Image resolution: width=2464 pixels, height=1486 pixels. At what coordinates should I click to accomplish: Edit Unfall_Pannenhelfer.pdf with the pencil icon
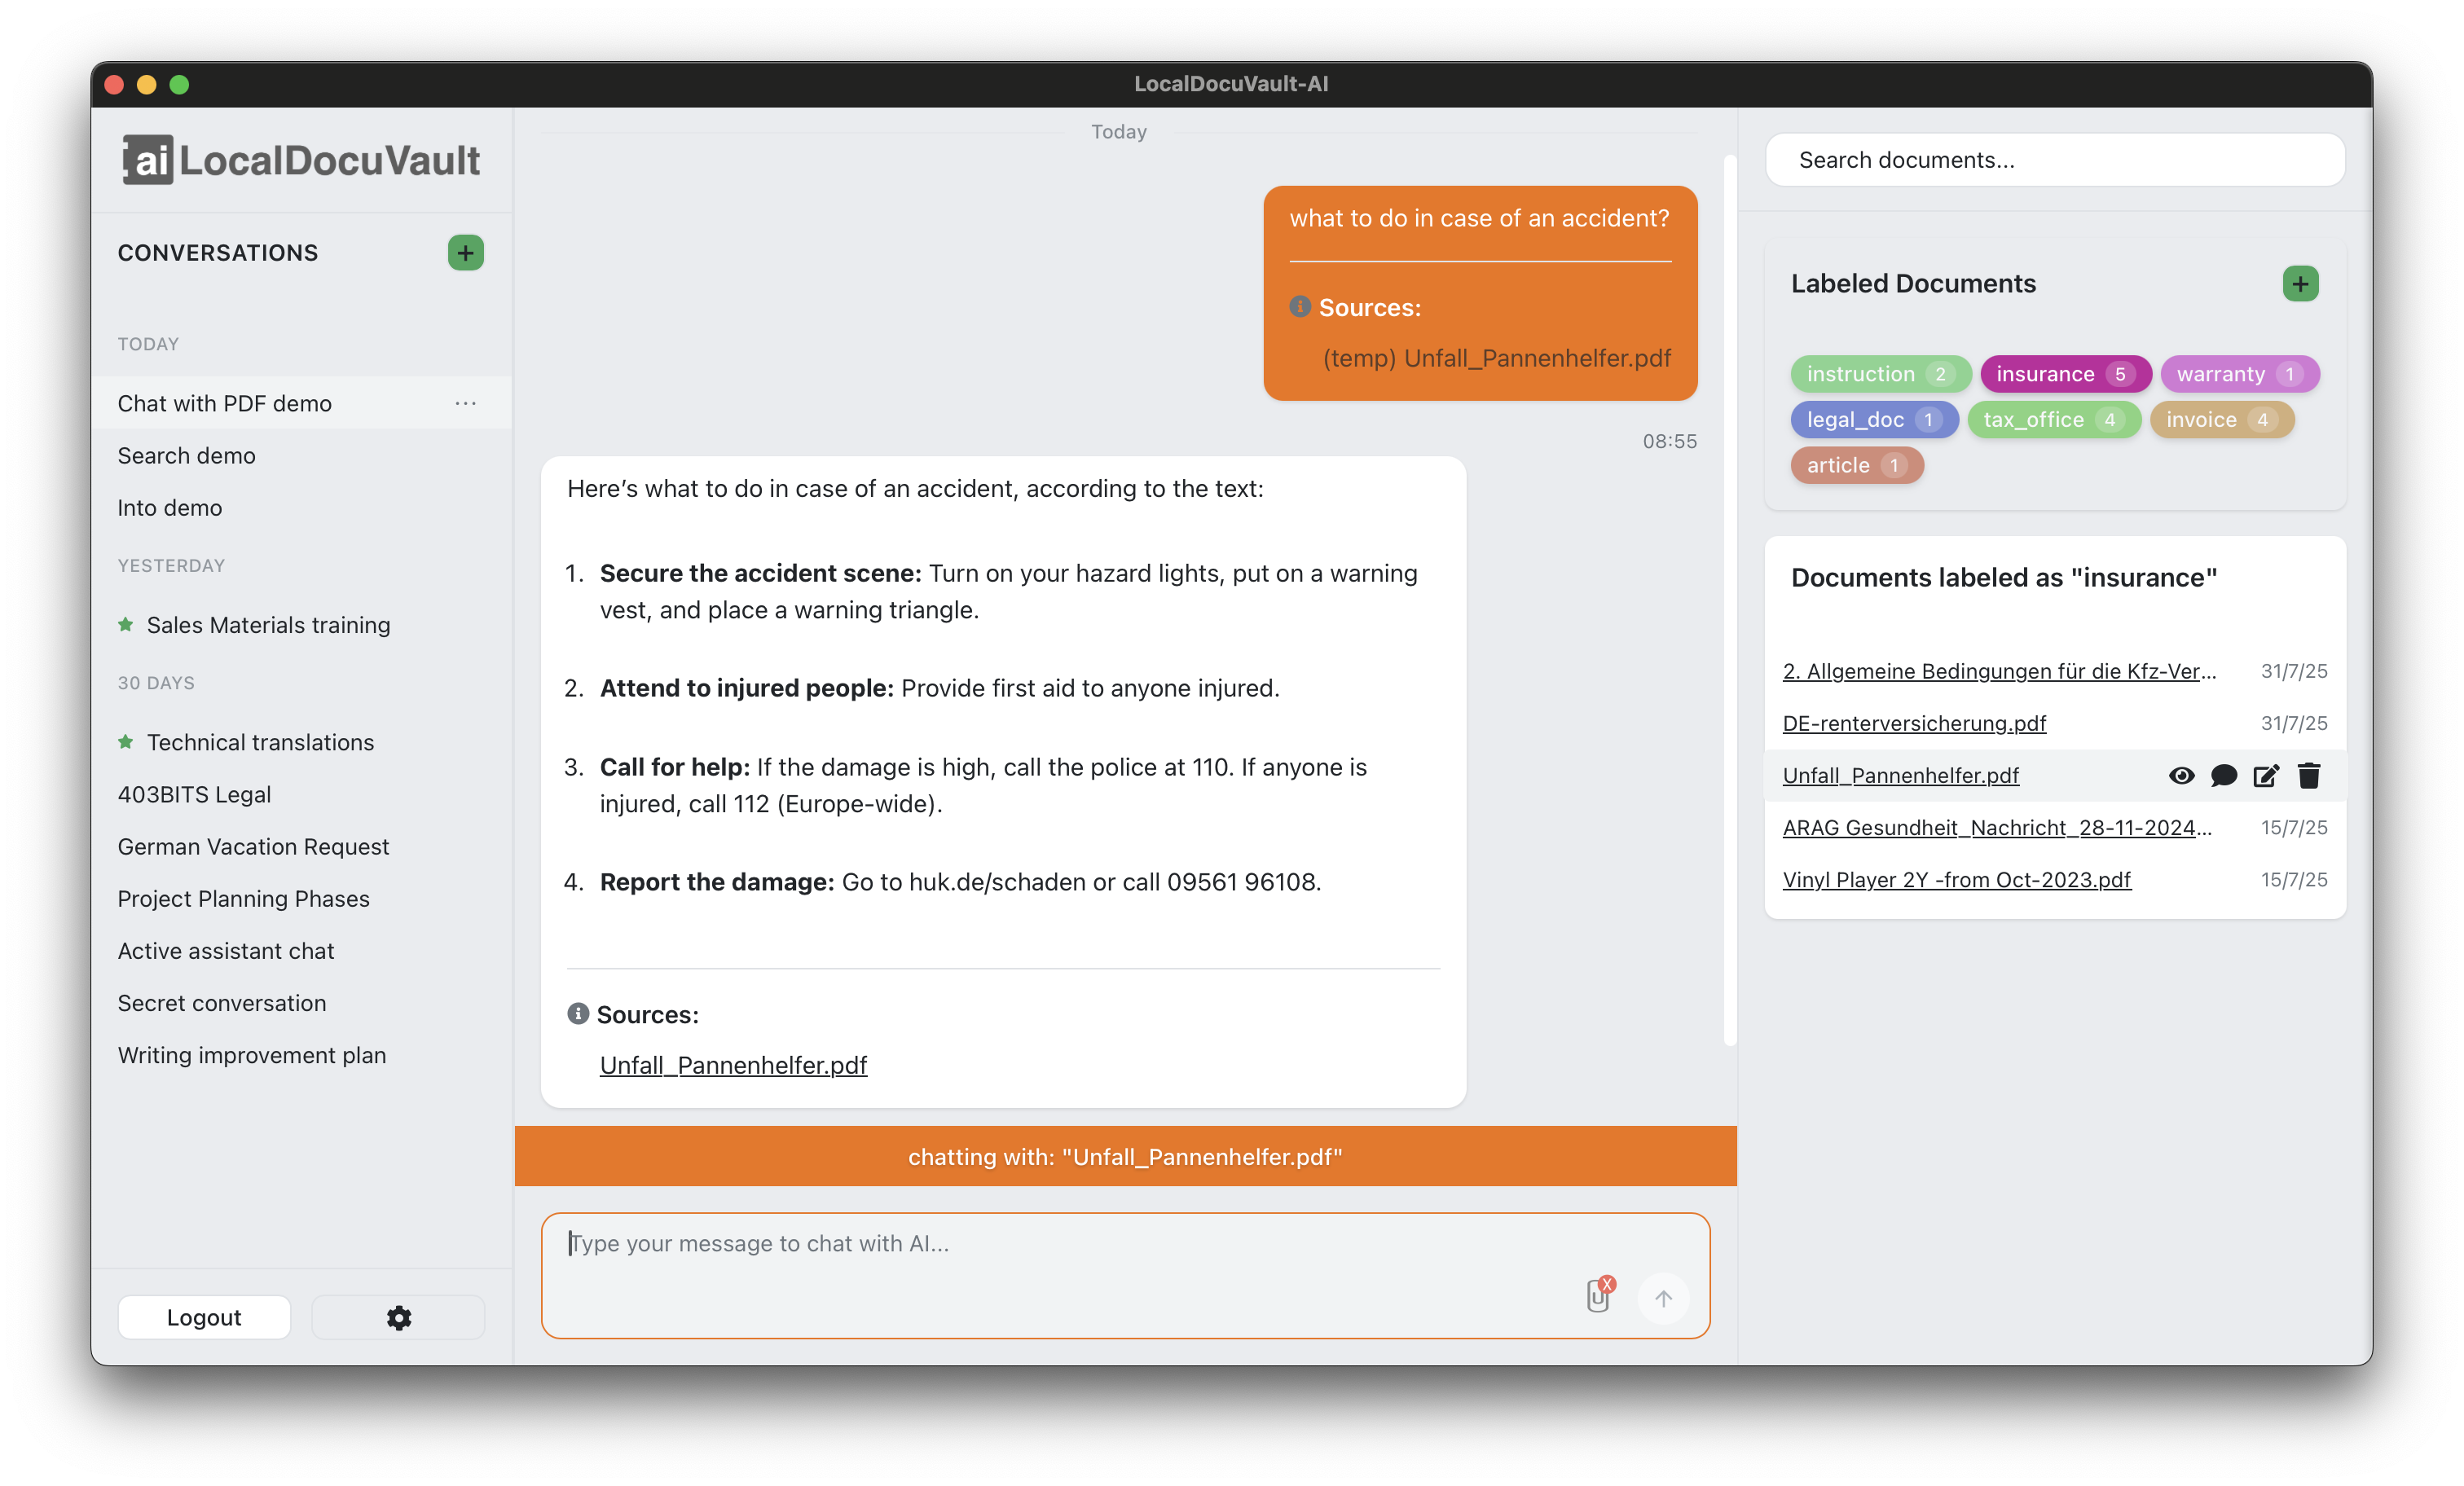2266,775
